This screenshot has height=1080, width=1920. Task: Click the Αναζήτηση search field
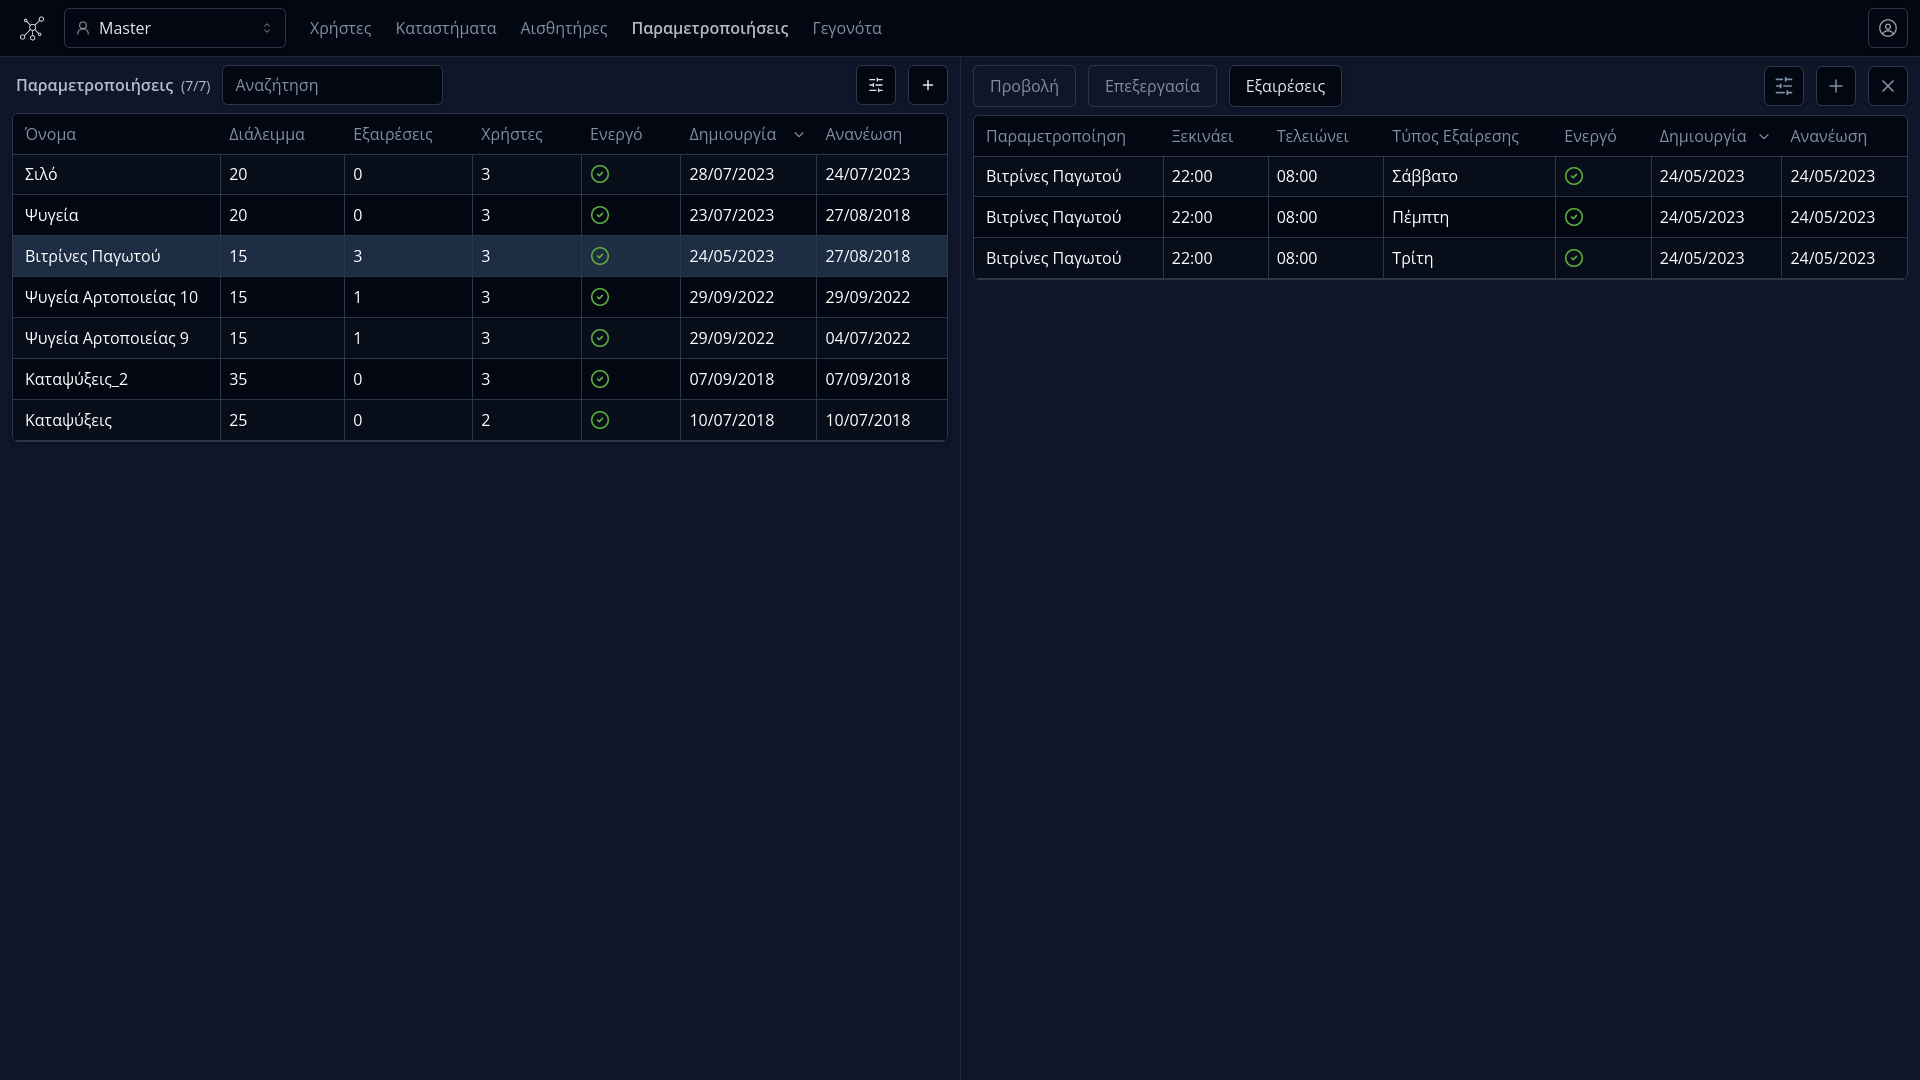pos(332,85)
